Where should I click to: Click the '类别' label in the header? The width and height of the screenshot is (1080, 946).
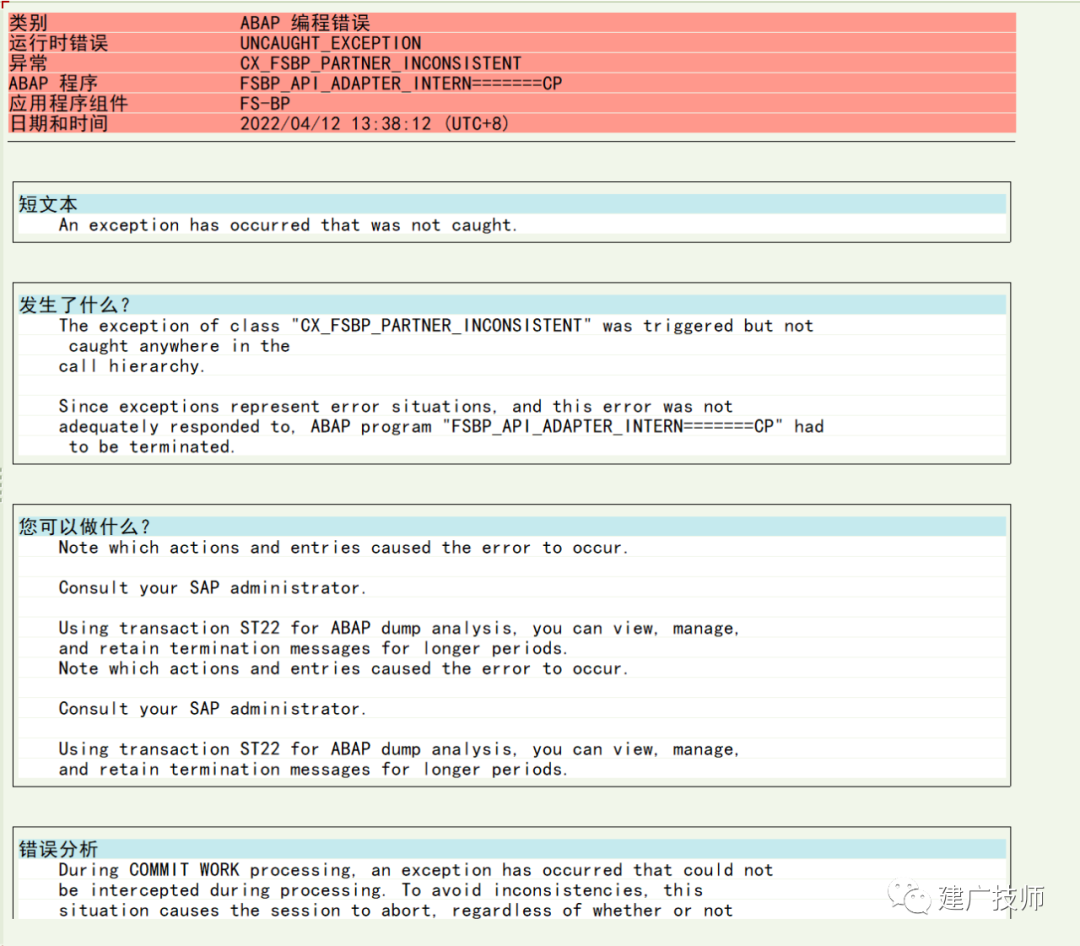tap(28, 23)
